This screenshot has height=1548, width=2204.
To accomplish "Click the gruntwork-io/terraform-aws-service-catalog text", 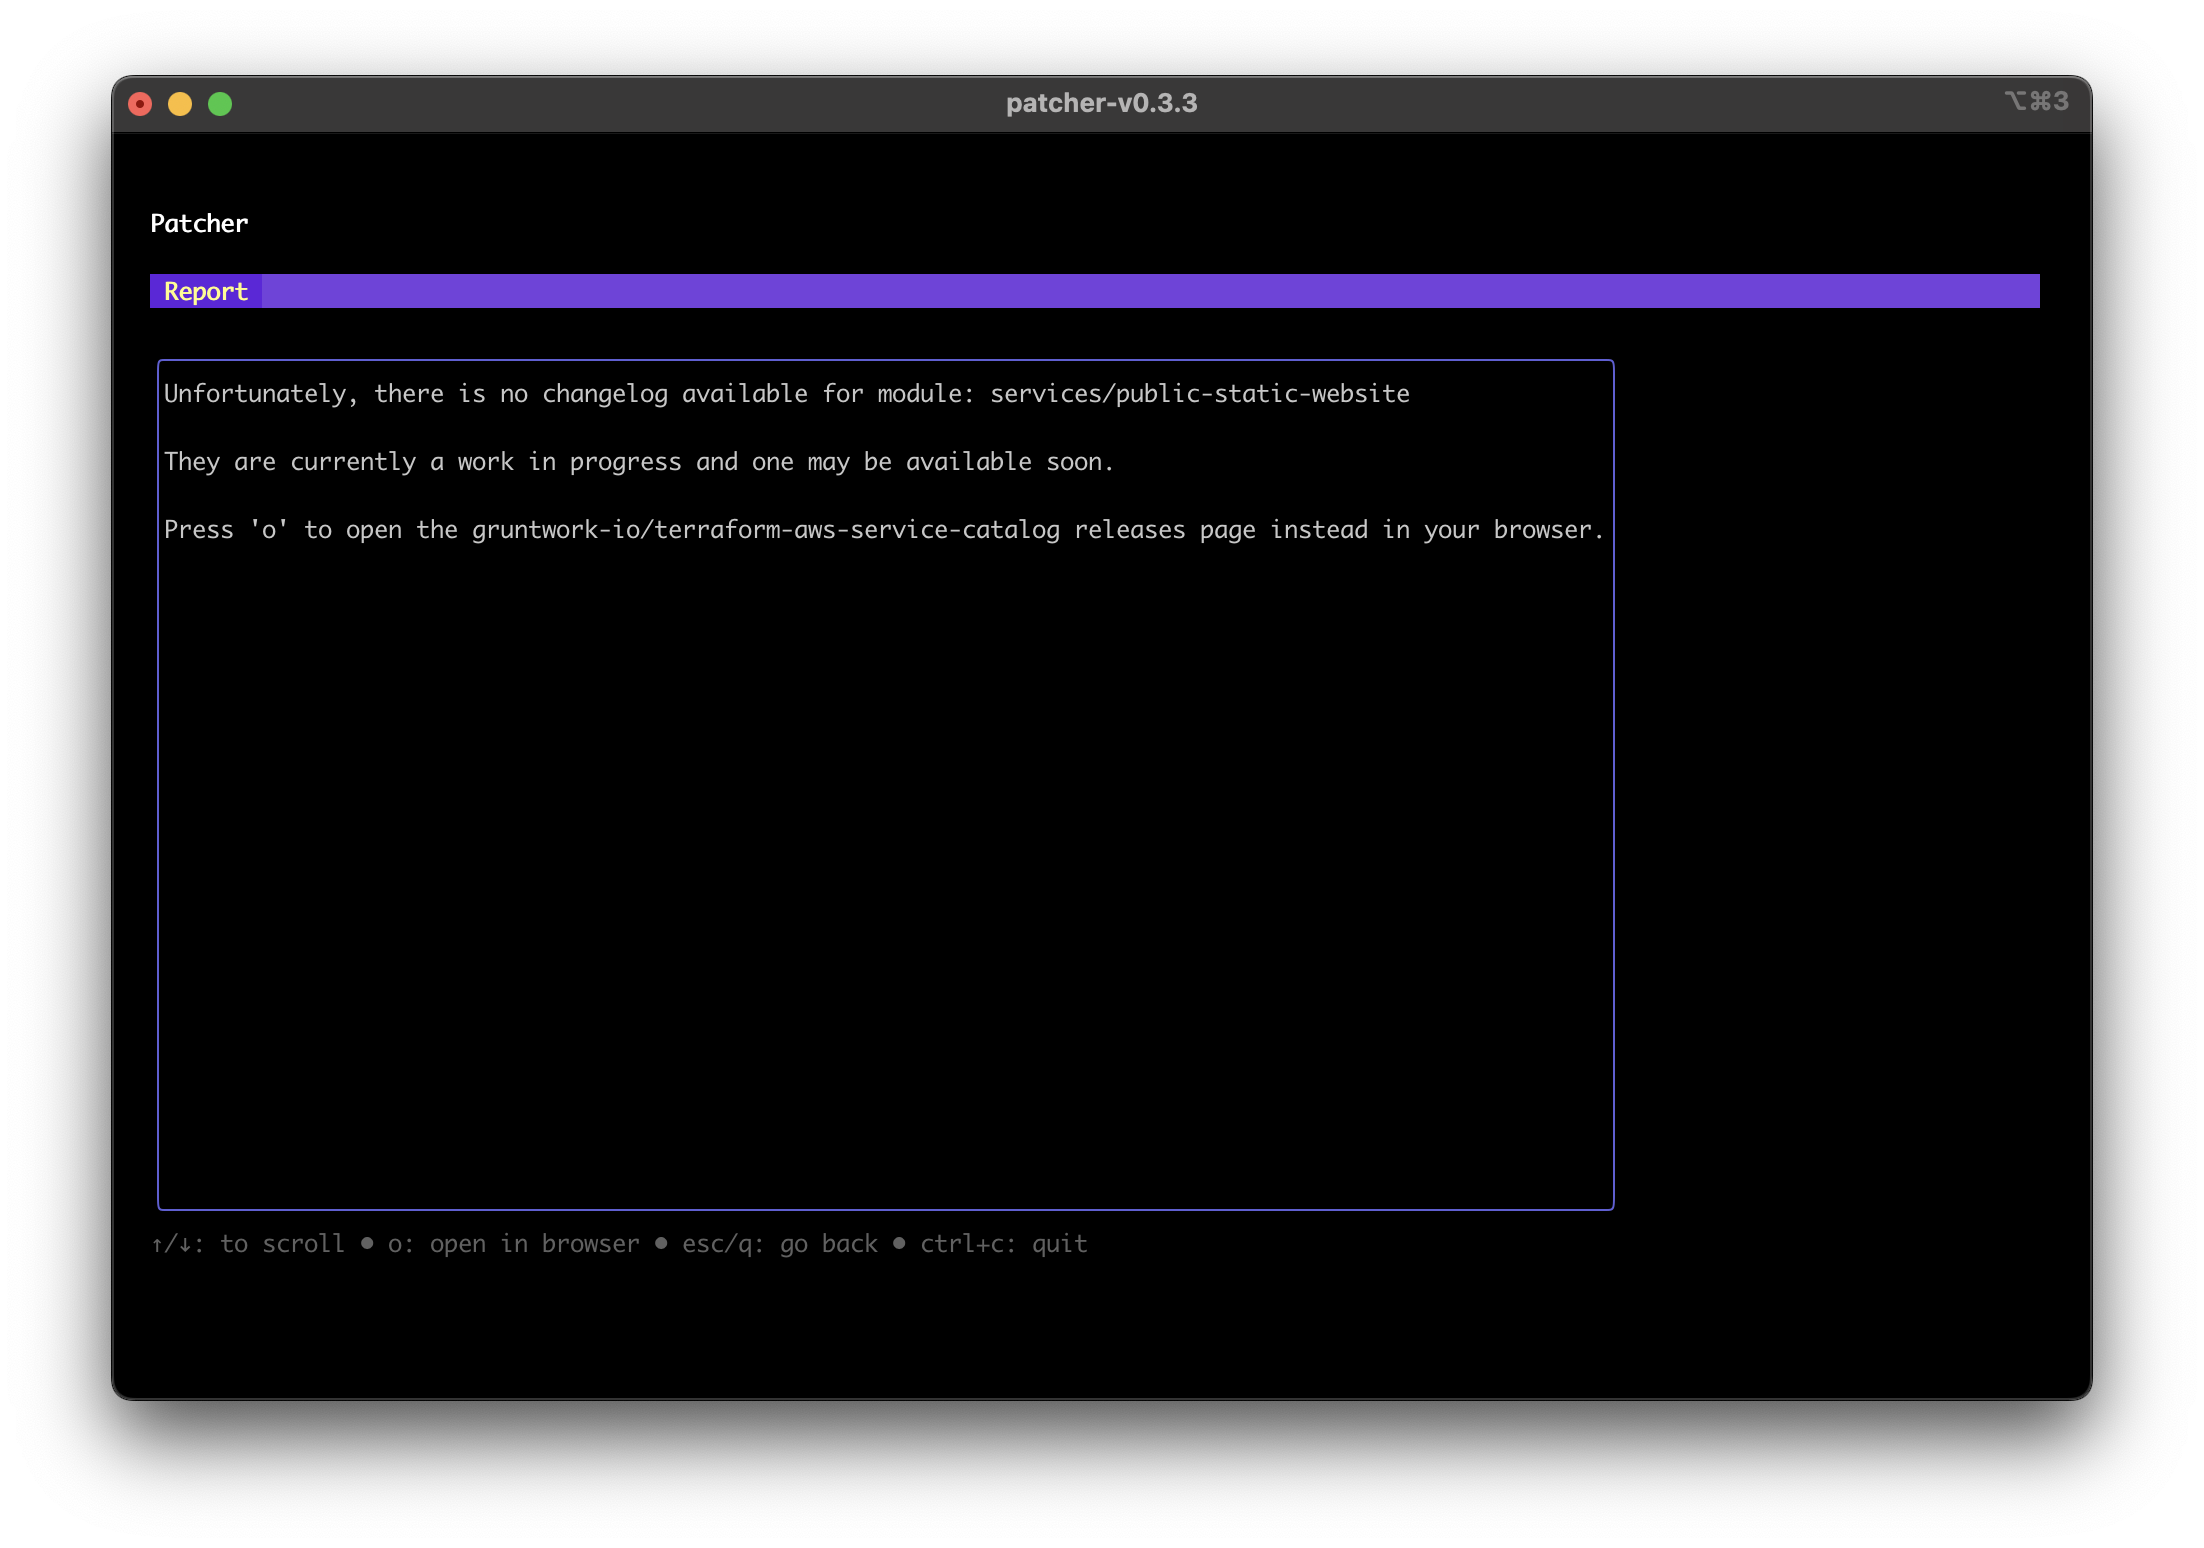I will coord(766,529).
